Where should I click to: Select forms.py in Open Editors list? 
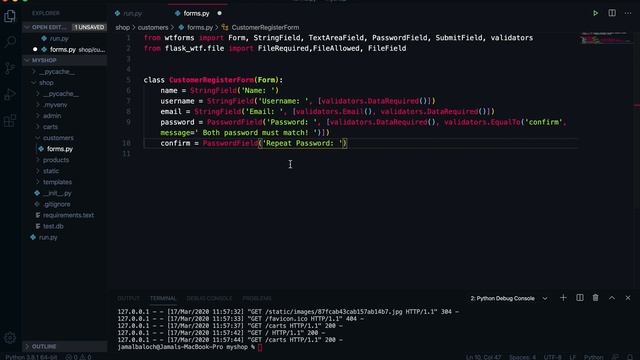click(63, 49)
